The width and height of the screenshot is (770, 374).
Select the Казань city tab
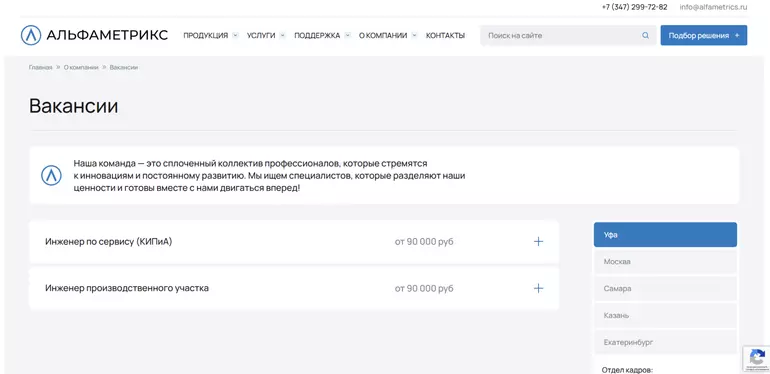665,316
